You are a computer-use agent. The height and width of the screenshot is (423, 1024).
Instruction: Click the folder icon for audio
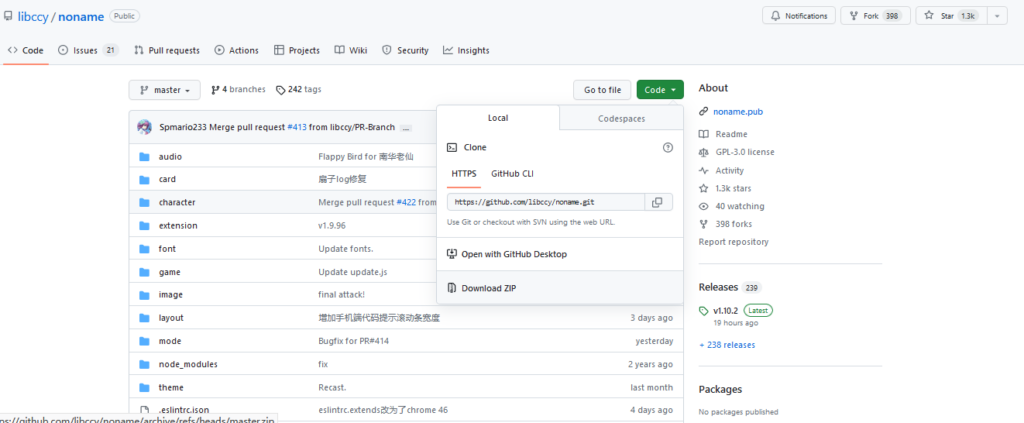point(144,157)
